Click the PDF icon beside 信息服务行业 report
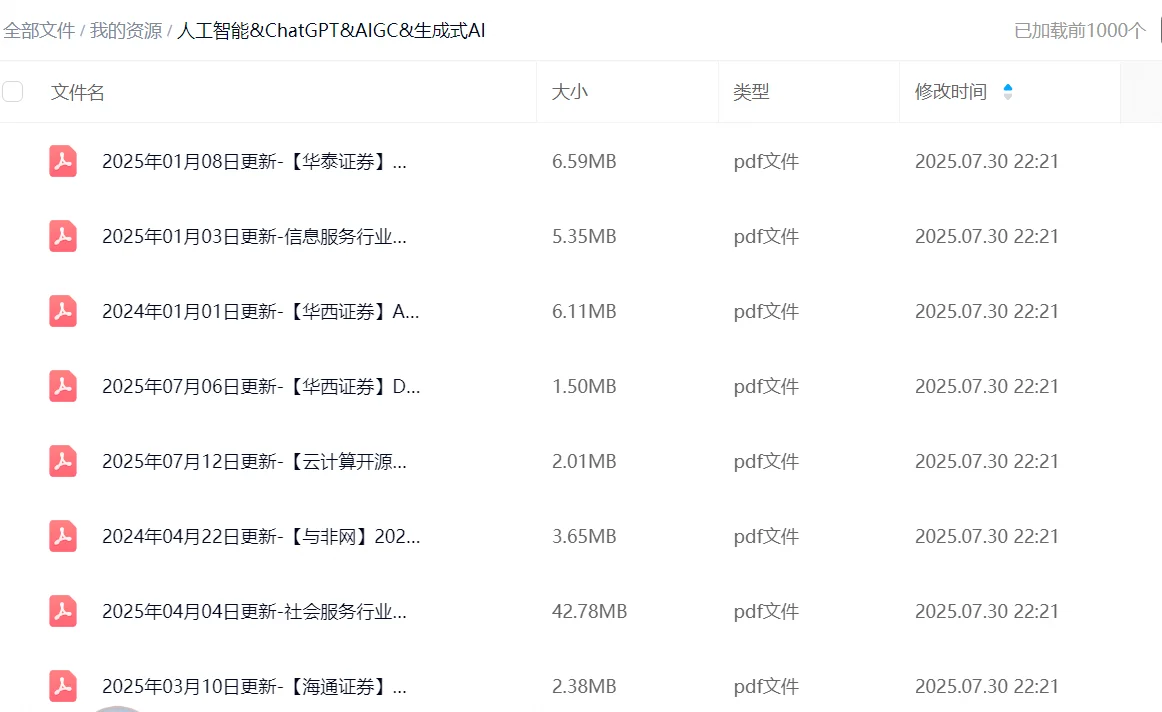This screenshot has height=712, width=1162. point(62,236)
